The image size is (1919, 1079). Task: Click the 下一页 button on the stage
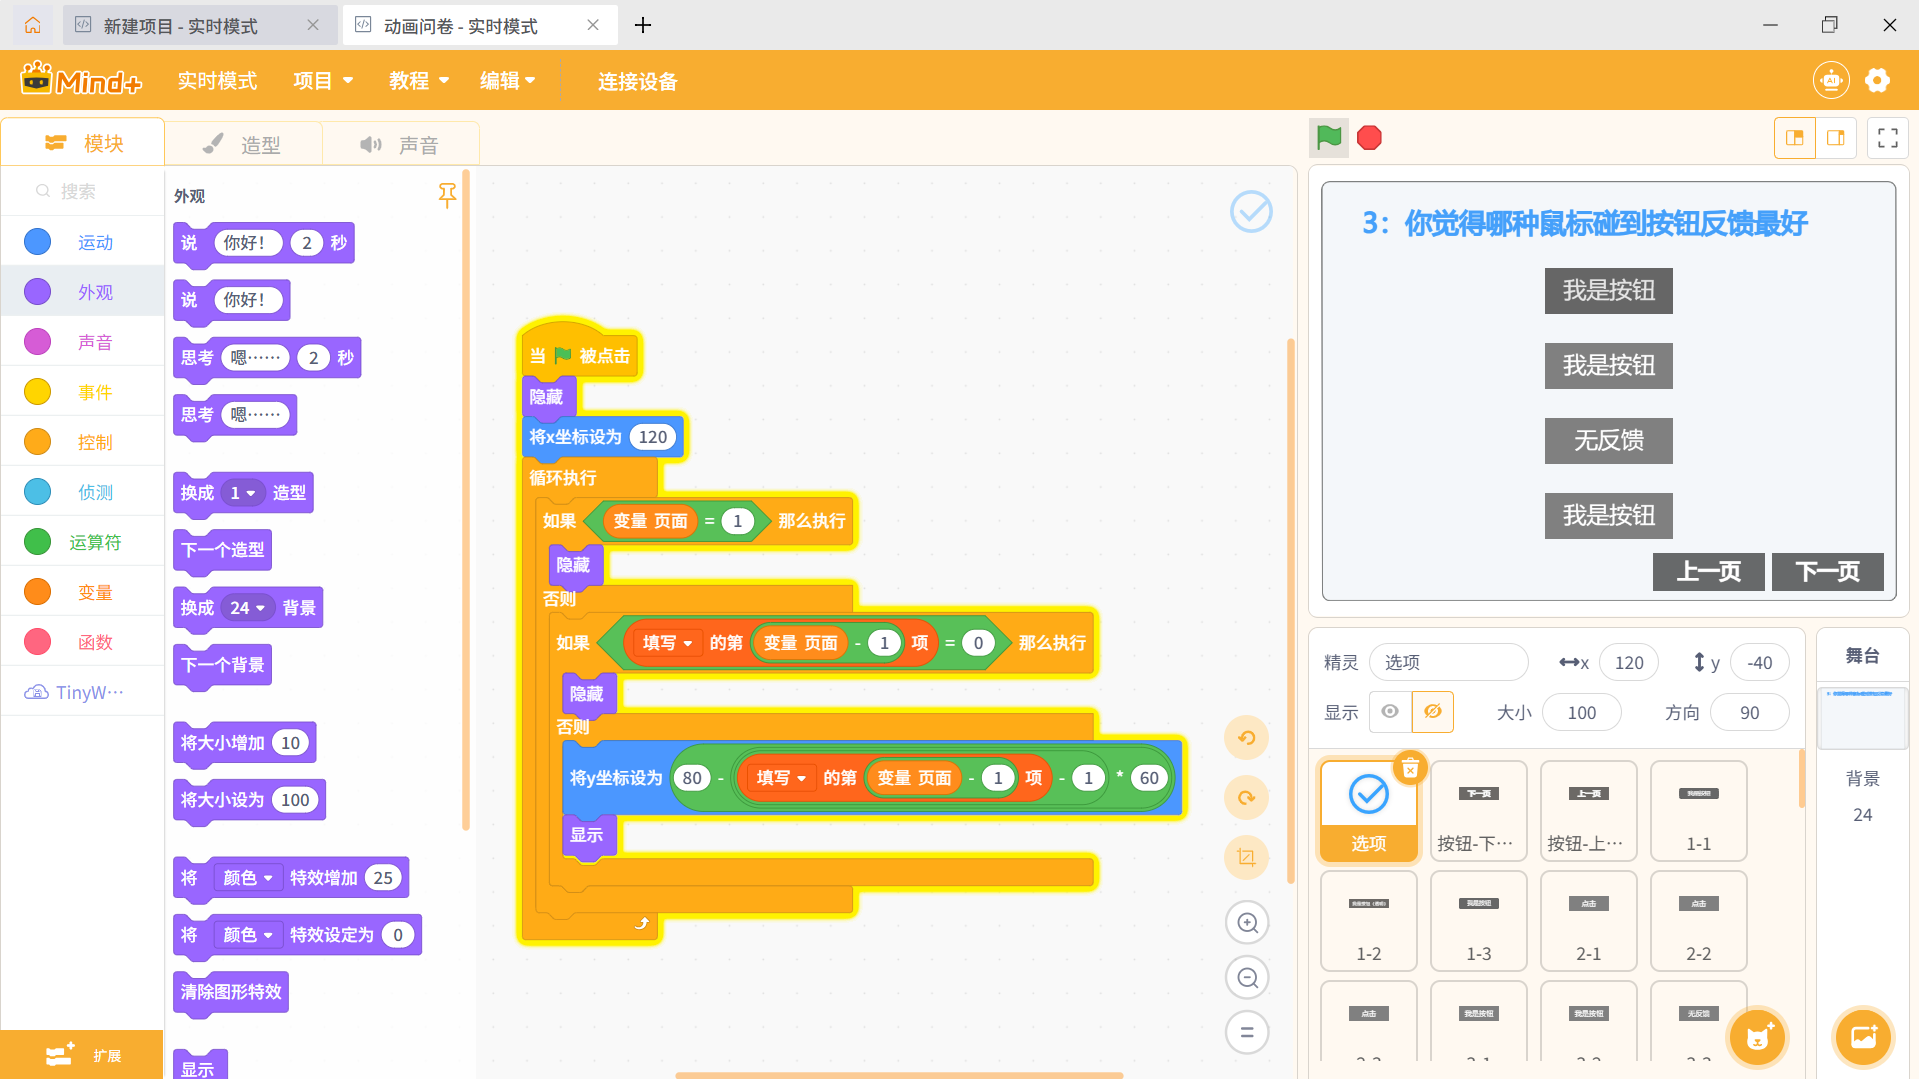click(x=1827, y=571)
